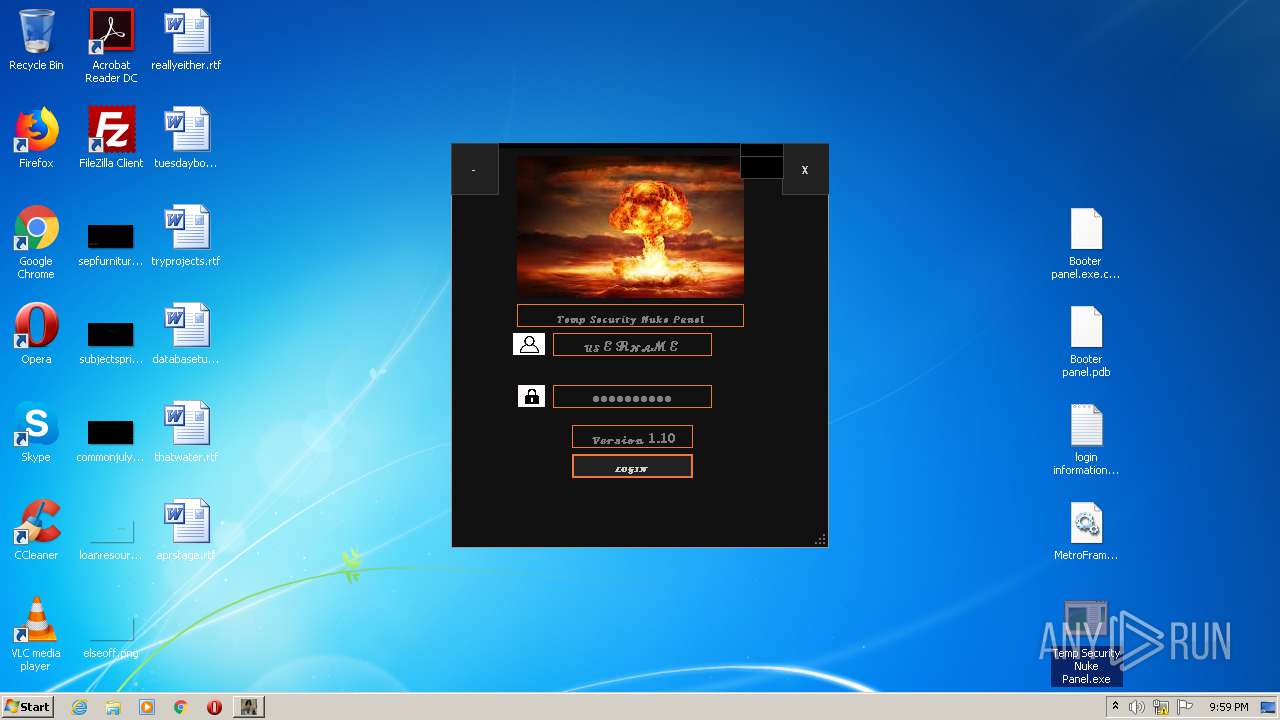Open the Skype desktop shortcut
Screen dimensions: 1280x720
click(x=36, y=432)
